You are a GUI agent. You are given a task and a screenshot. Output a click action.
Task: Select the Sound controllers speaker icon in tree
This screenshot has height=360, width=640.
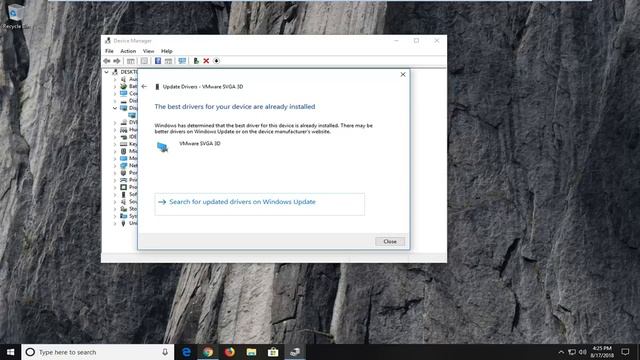pyautogui.click(x=124, y=202)
